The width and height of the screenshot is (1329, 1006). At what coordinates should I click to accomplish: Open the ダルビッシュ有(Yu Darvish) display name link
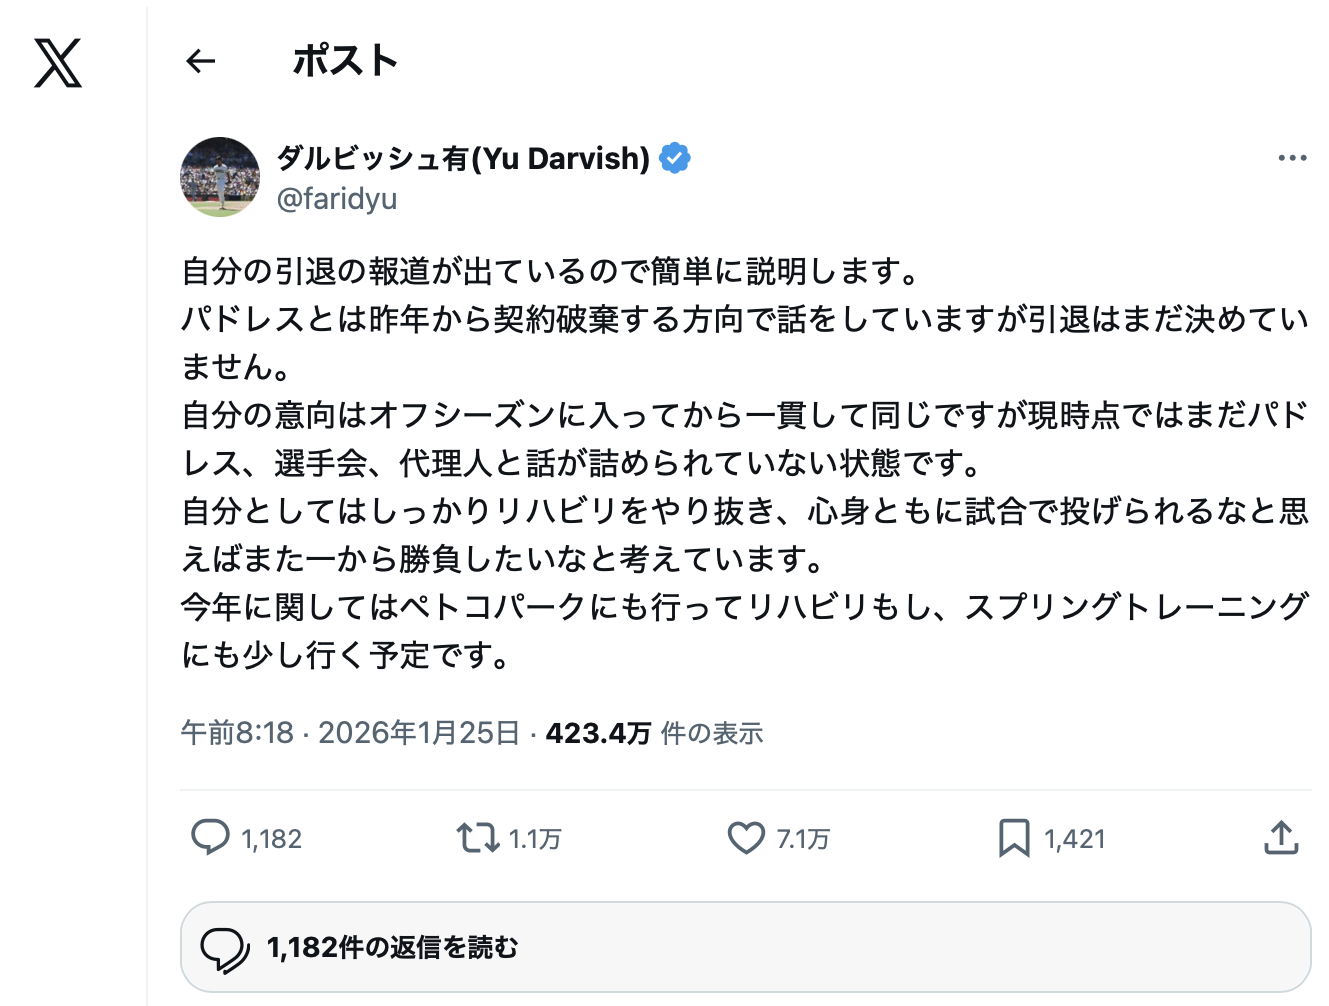(463, 158)
